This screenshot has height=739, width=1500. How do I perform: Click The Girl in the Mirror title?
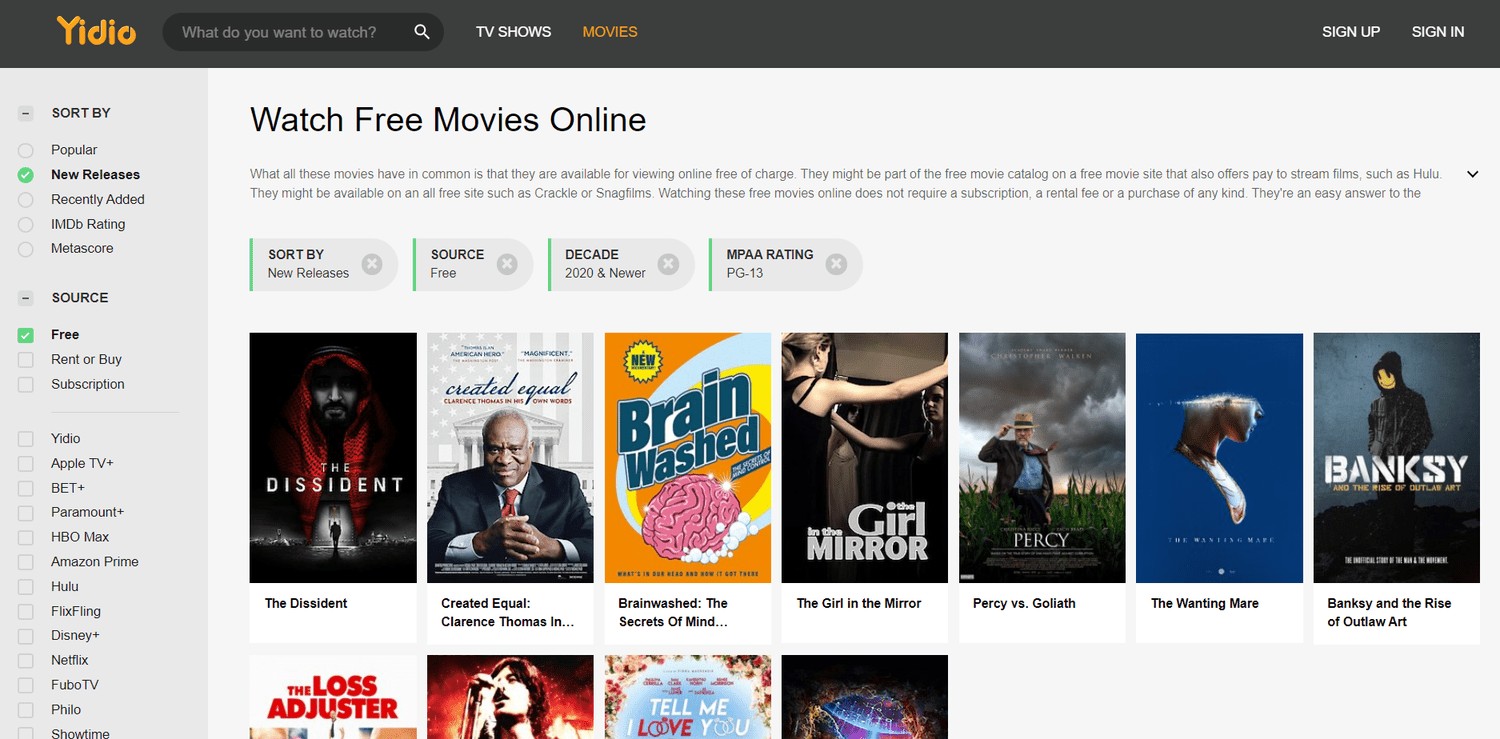[859, 603]
